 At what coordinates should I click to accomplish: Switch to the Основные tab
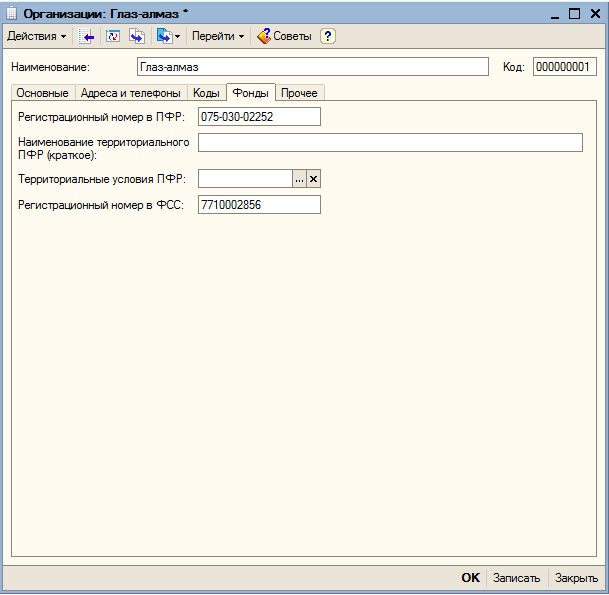click(x=42, y=93)
